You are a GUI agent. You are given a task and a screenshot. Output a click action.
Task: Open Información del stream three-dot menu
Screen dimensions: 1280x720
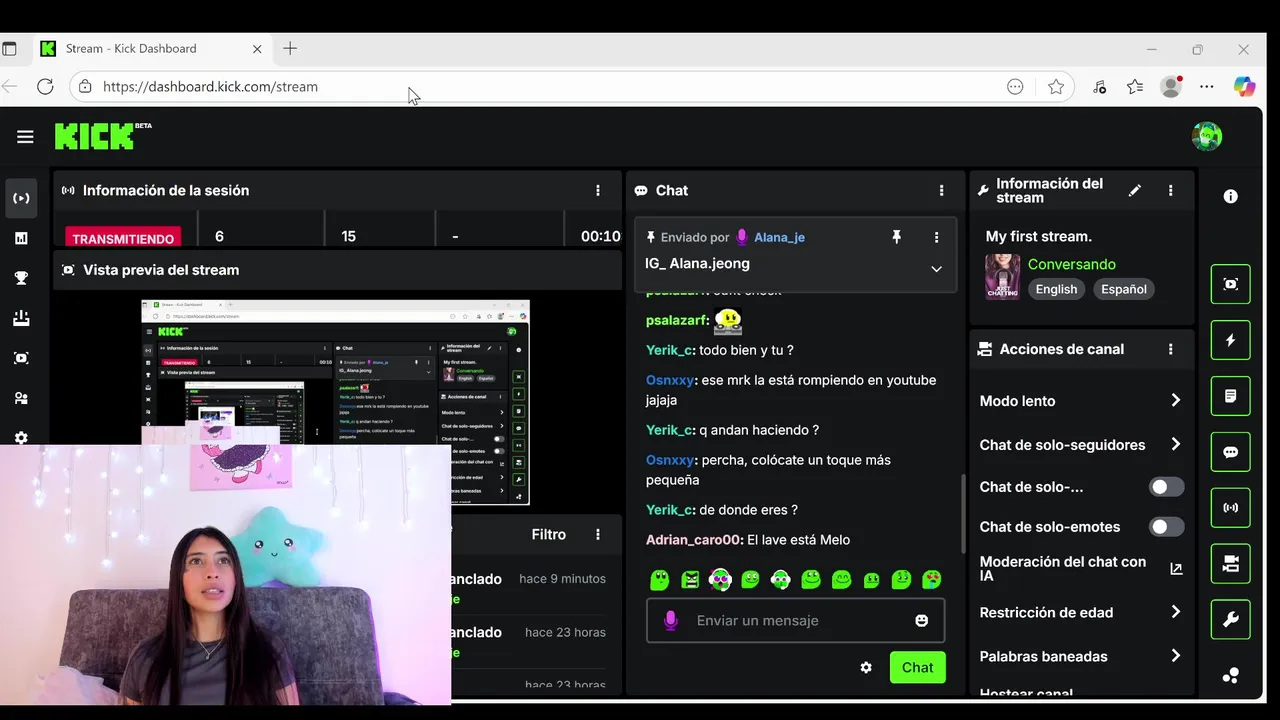click(x=1171, y=190)
